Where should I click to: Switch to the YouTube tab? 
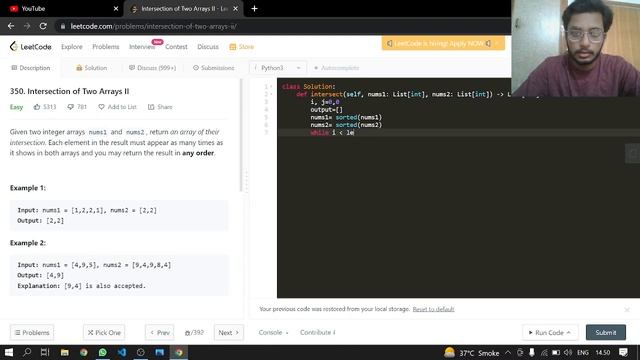click(x=61, y=9)
